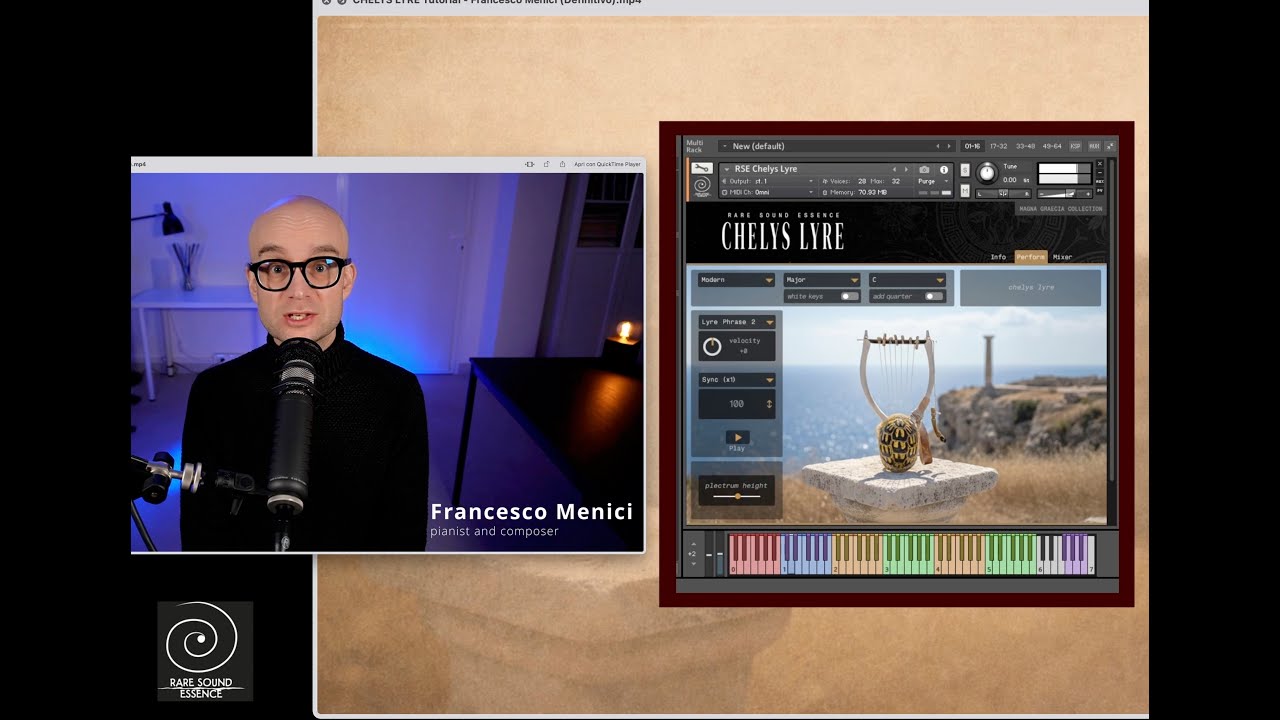Open the Purge dropdown
This screenshot has width=1280, height=720.
click(933, 181)
